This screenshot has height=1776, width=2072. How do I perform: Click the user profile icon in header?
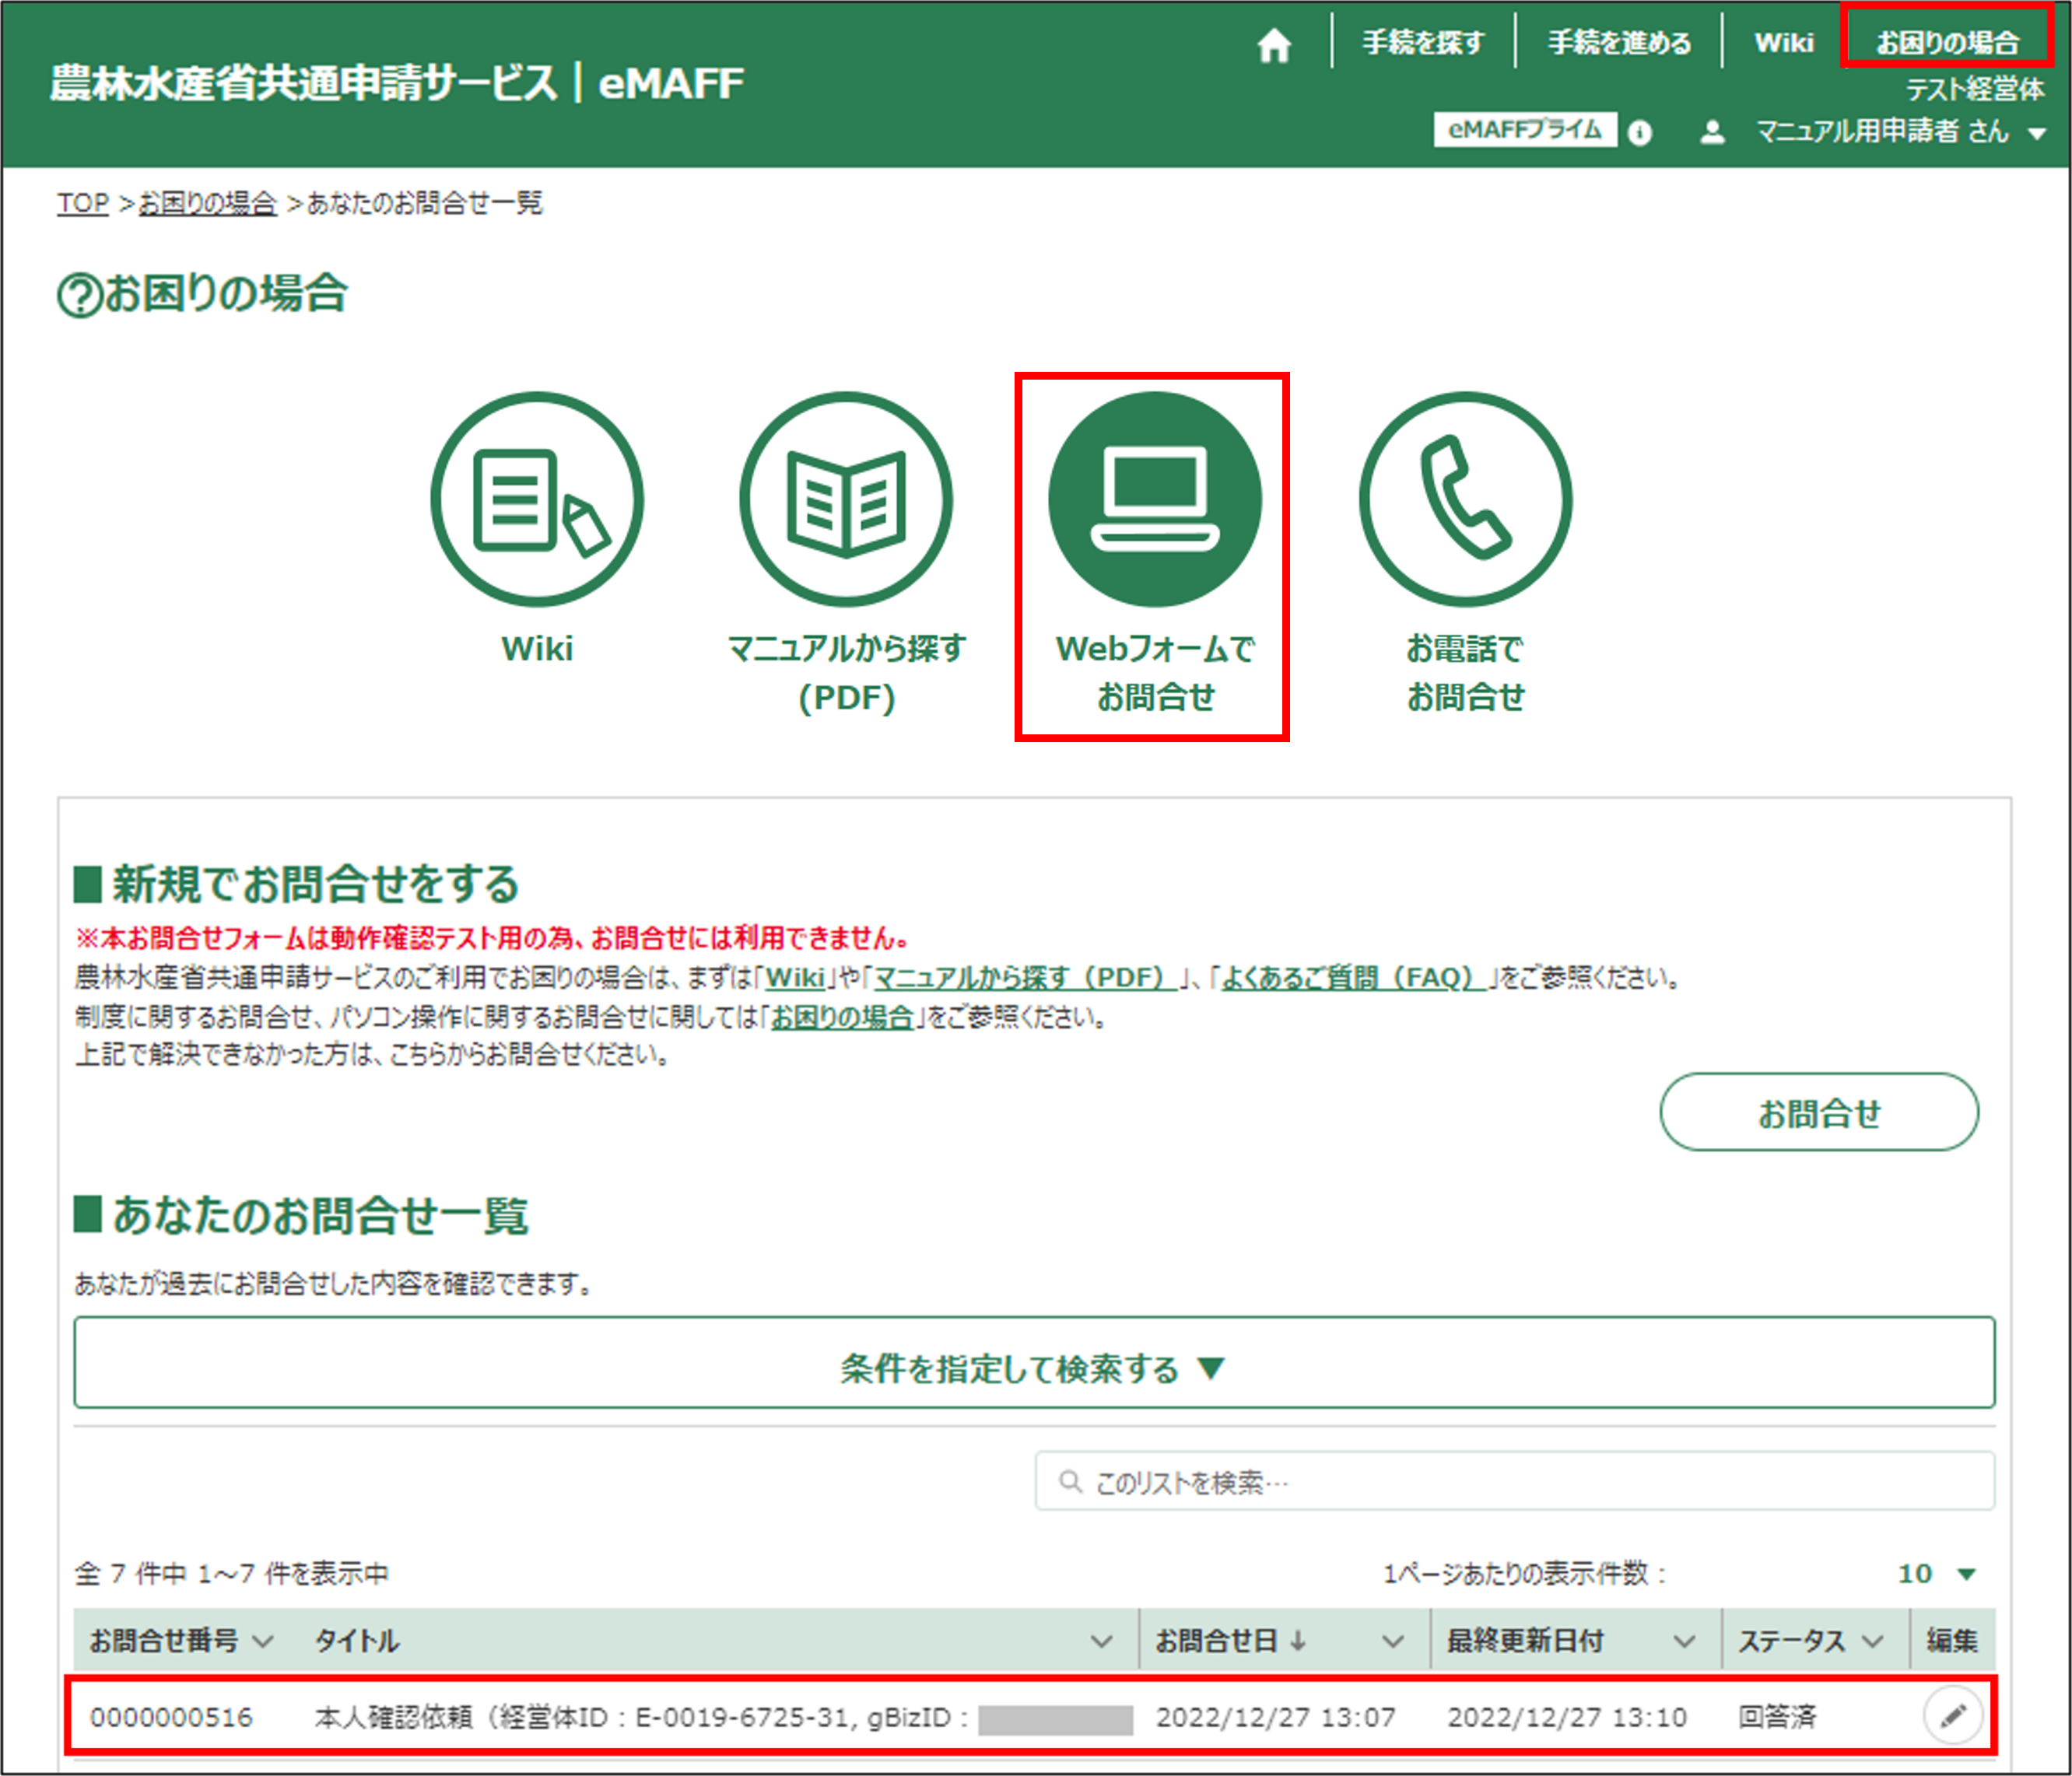(x=1712, y=132)
